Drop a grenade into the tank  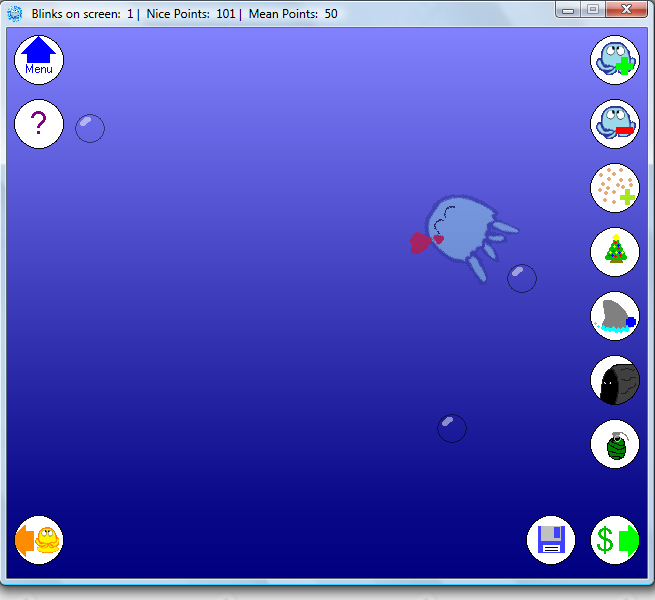click(x=614, y=444)
